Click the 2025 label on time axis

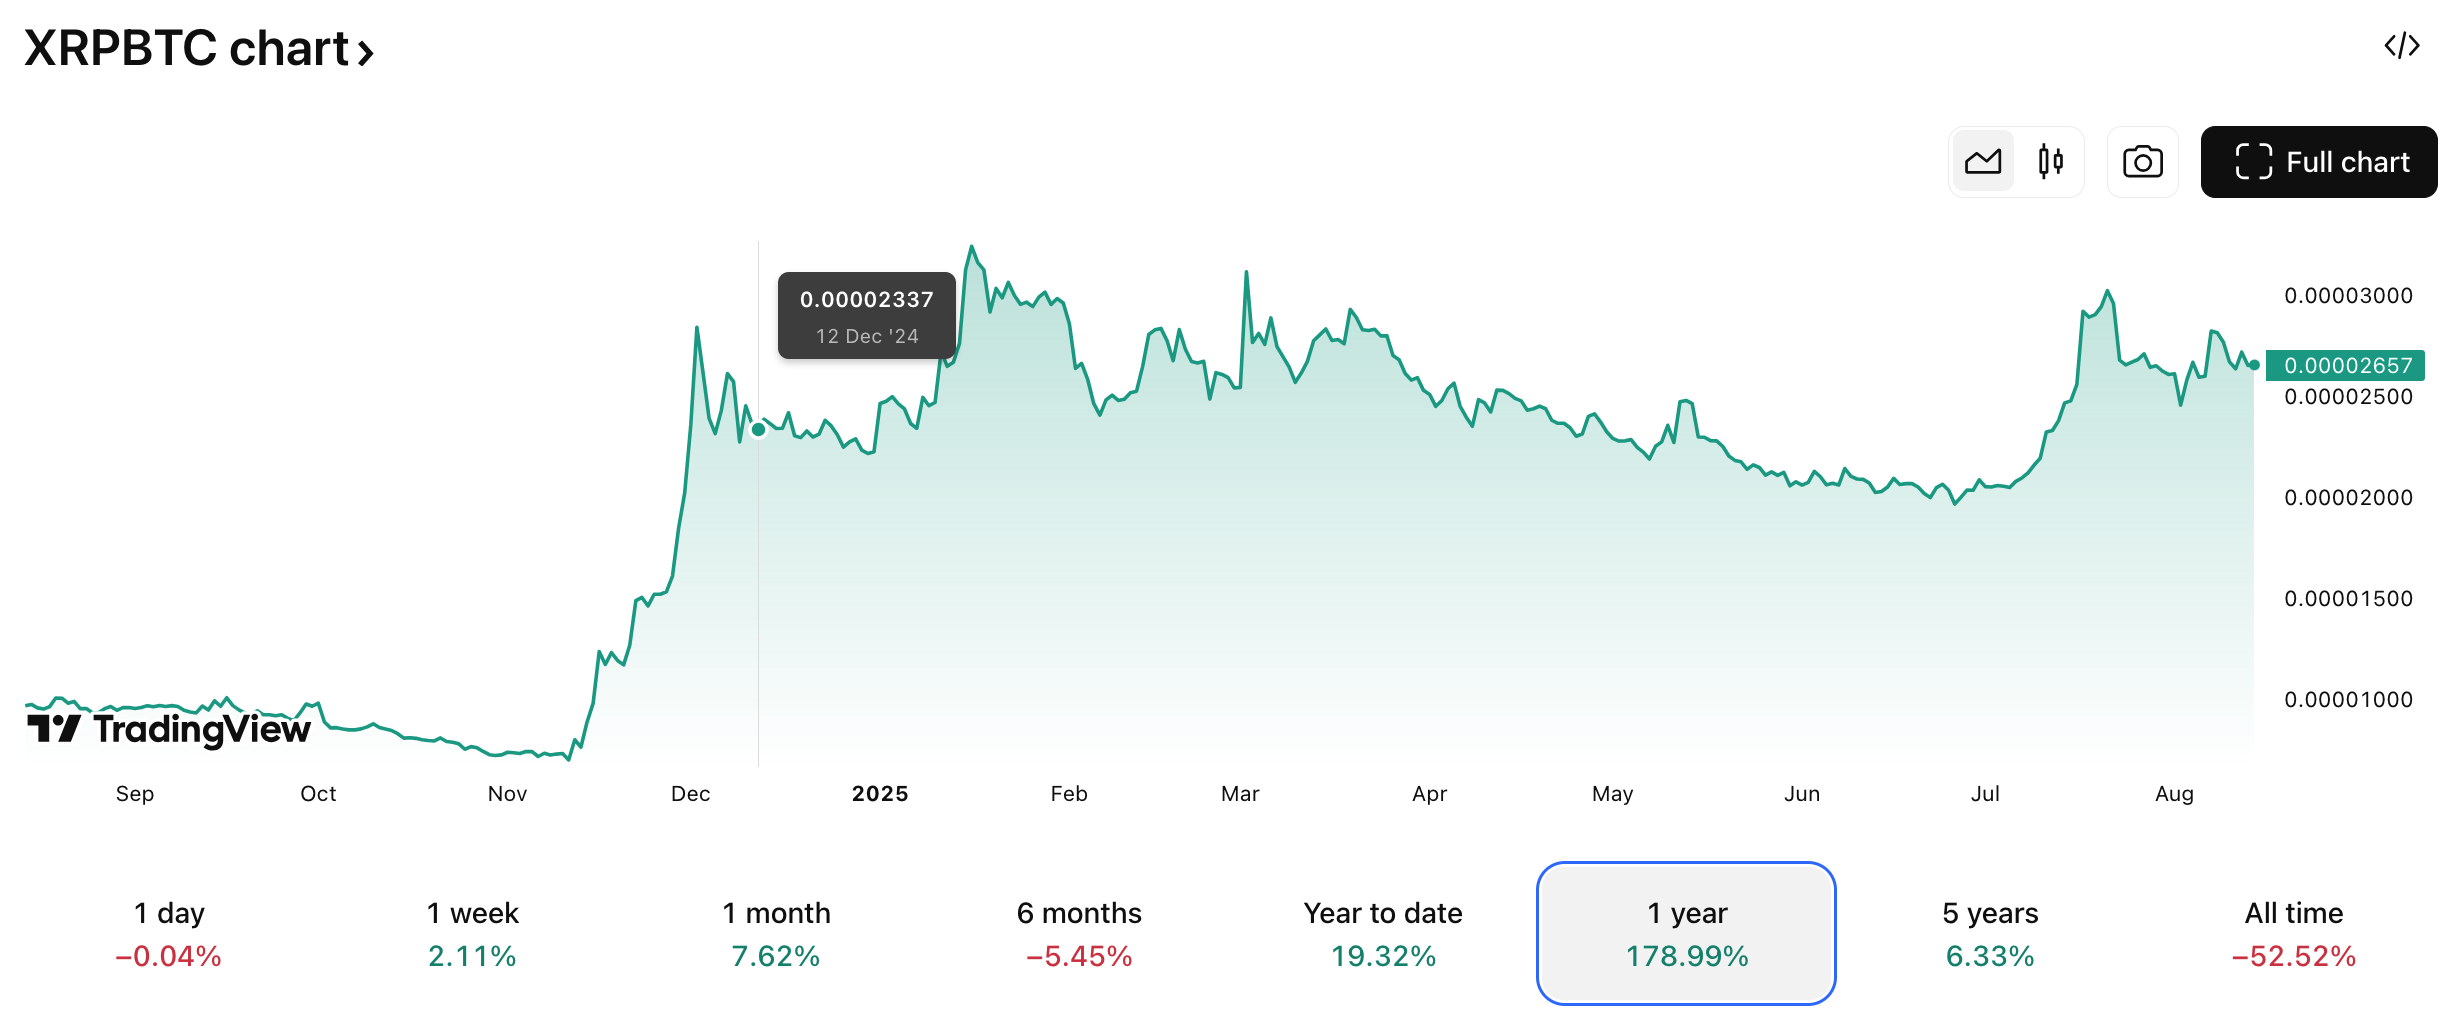coord(880,794)
